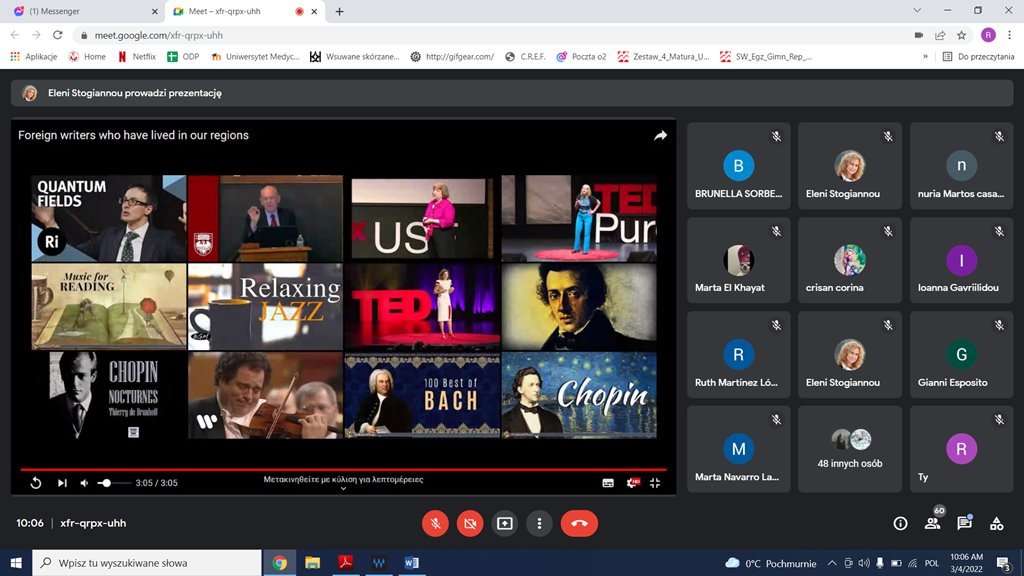Open video settings gear icon
1024x576 pixels.
[x=632, y=483]
